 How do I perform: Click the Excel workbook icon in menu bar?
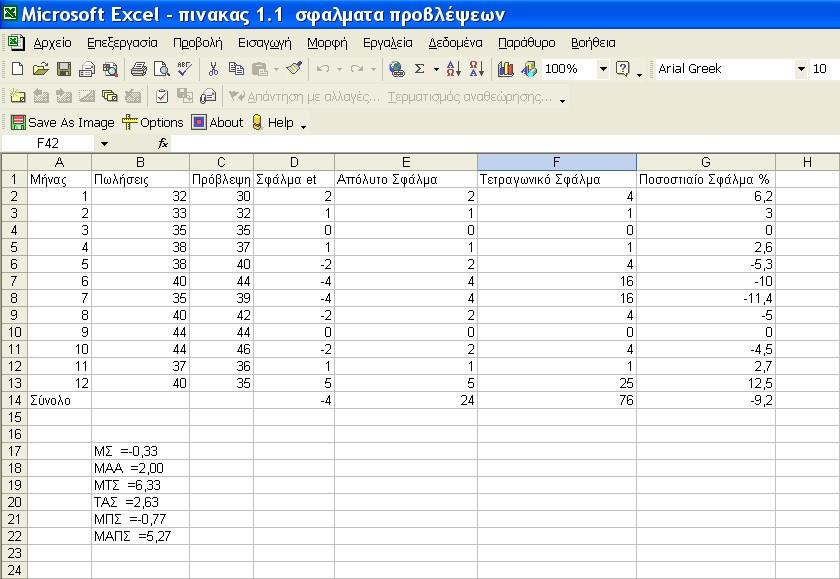(16, 42)
